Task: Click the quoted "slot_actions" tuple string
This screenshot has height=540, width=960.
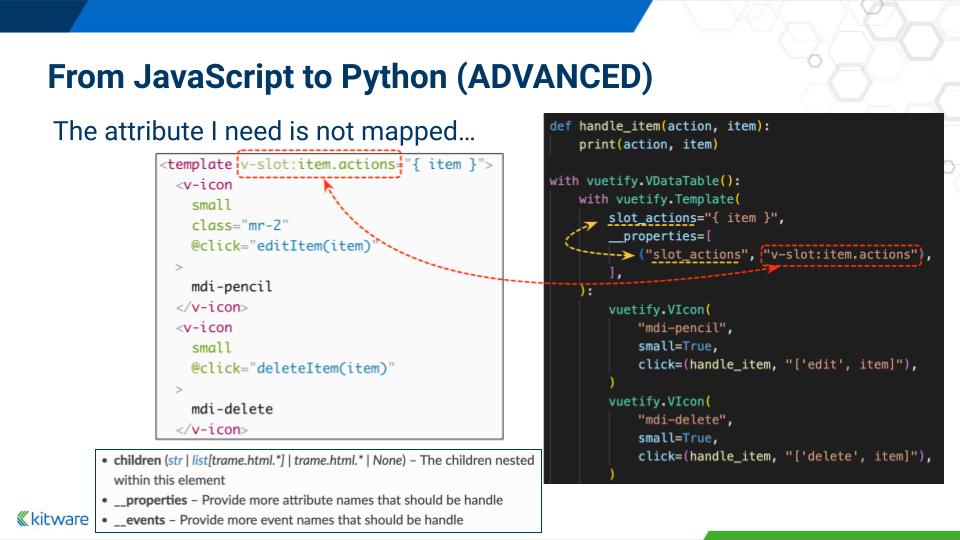Action: (x=696, y=254)
